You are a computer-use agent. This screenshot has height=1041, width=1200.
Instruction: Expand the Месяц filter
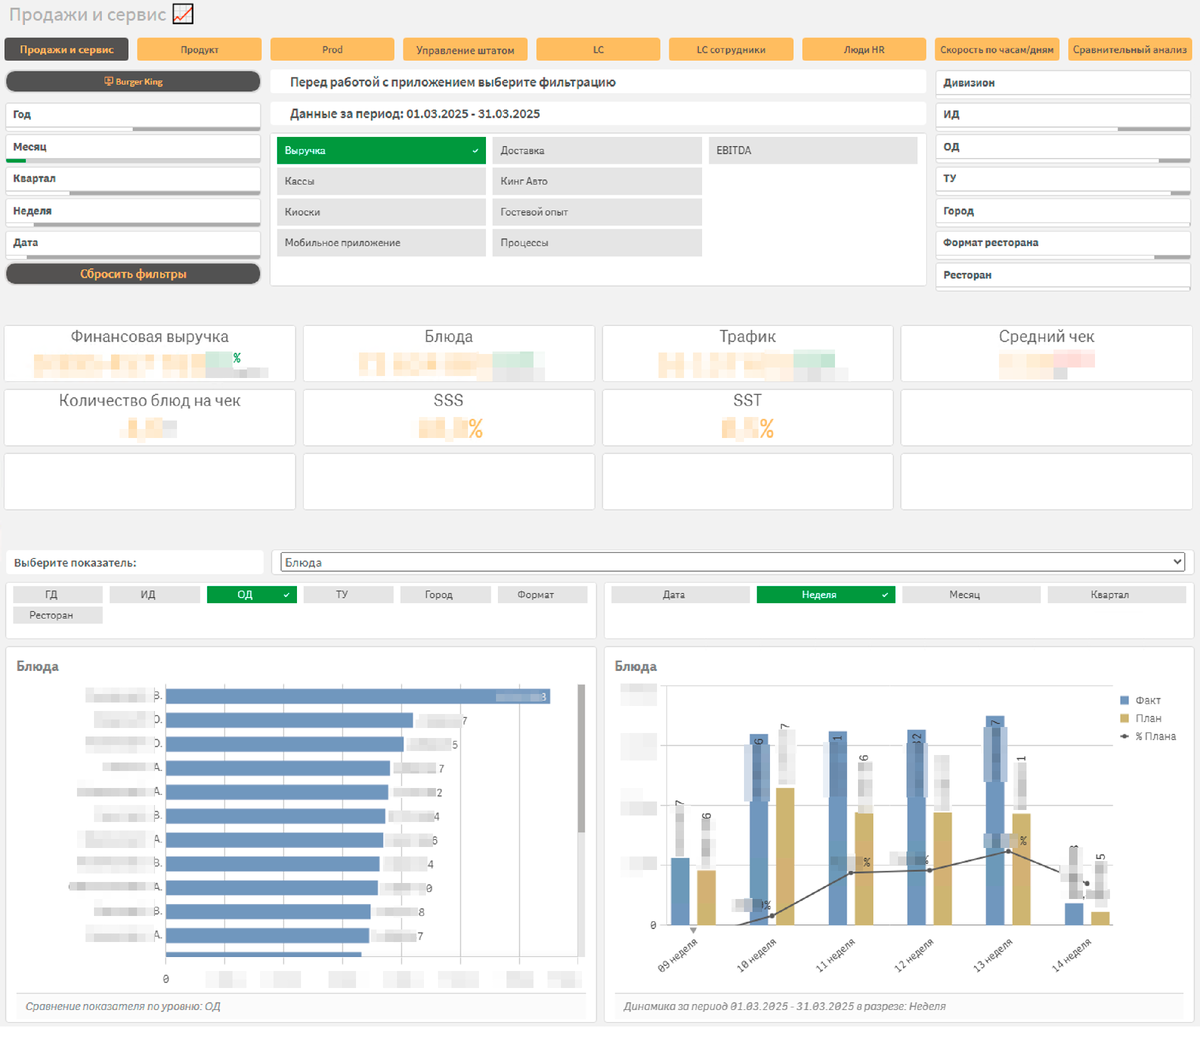pyautogui.click(x=133, y=147)
